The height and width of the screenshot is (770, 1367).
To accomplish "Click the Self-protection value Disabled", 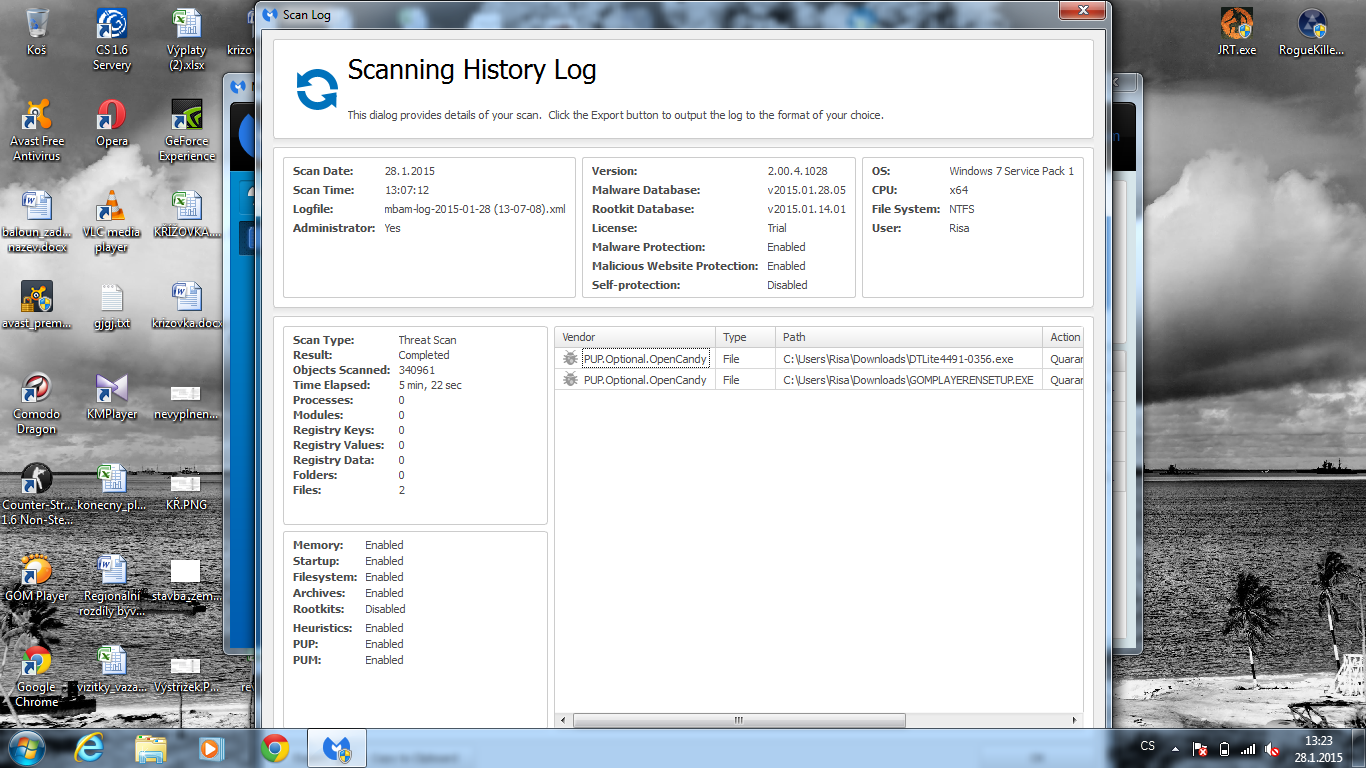I will [x=787, y=285].
